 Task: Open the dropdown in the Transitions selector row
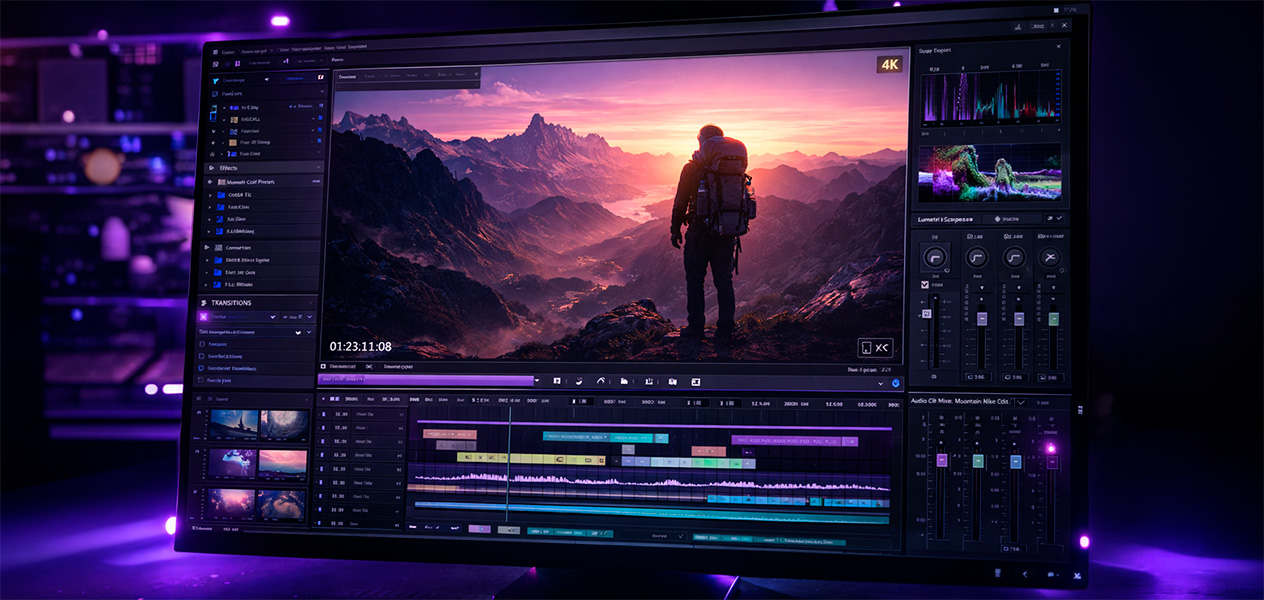pyautogui.click(x=273, y=317)
